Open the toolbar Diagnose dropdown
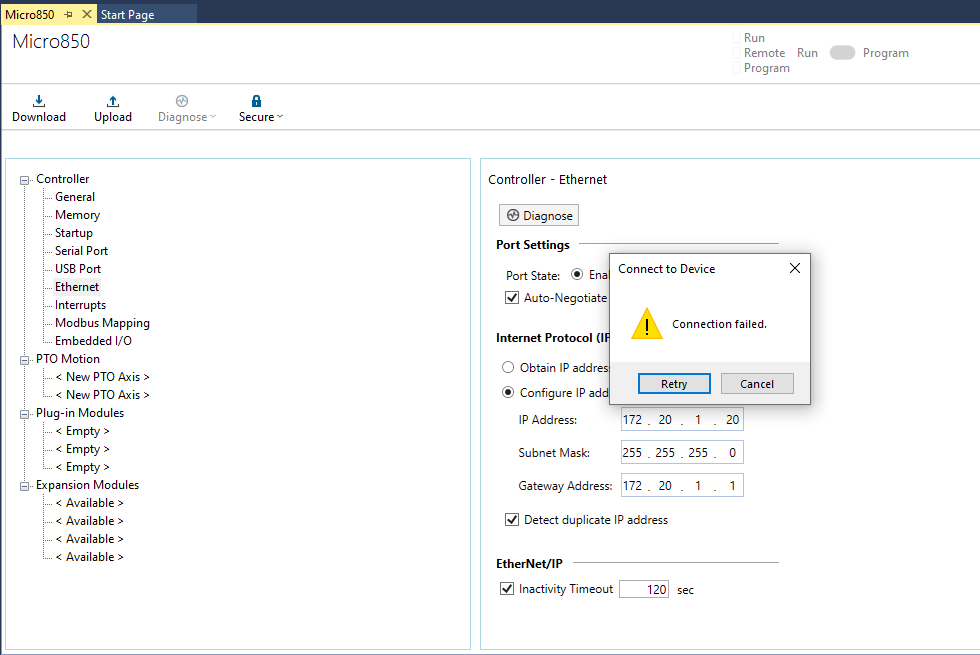980x655 pixels. point(186,109)
